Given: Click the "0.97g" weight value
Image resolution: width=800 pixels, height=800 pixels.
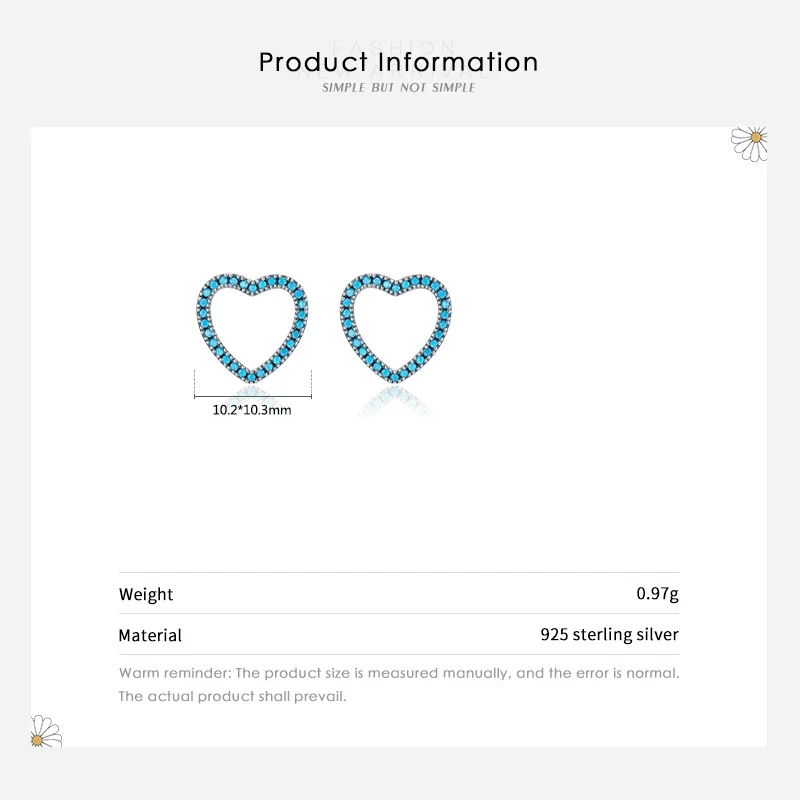Looking at the screenshot, I should pyautogui.click(x=658, y=594).
